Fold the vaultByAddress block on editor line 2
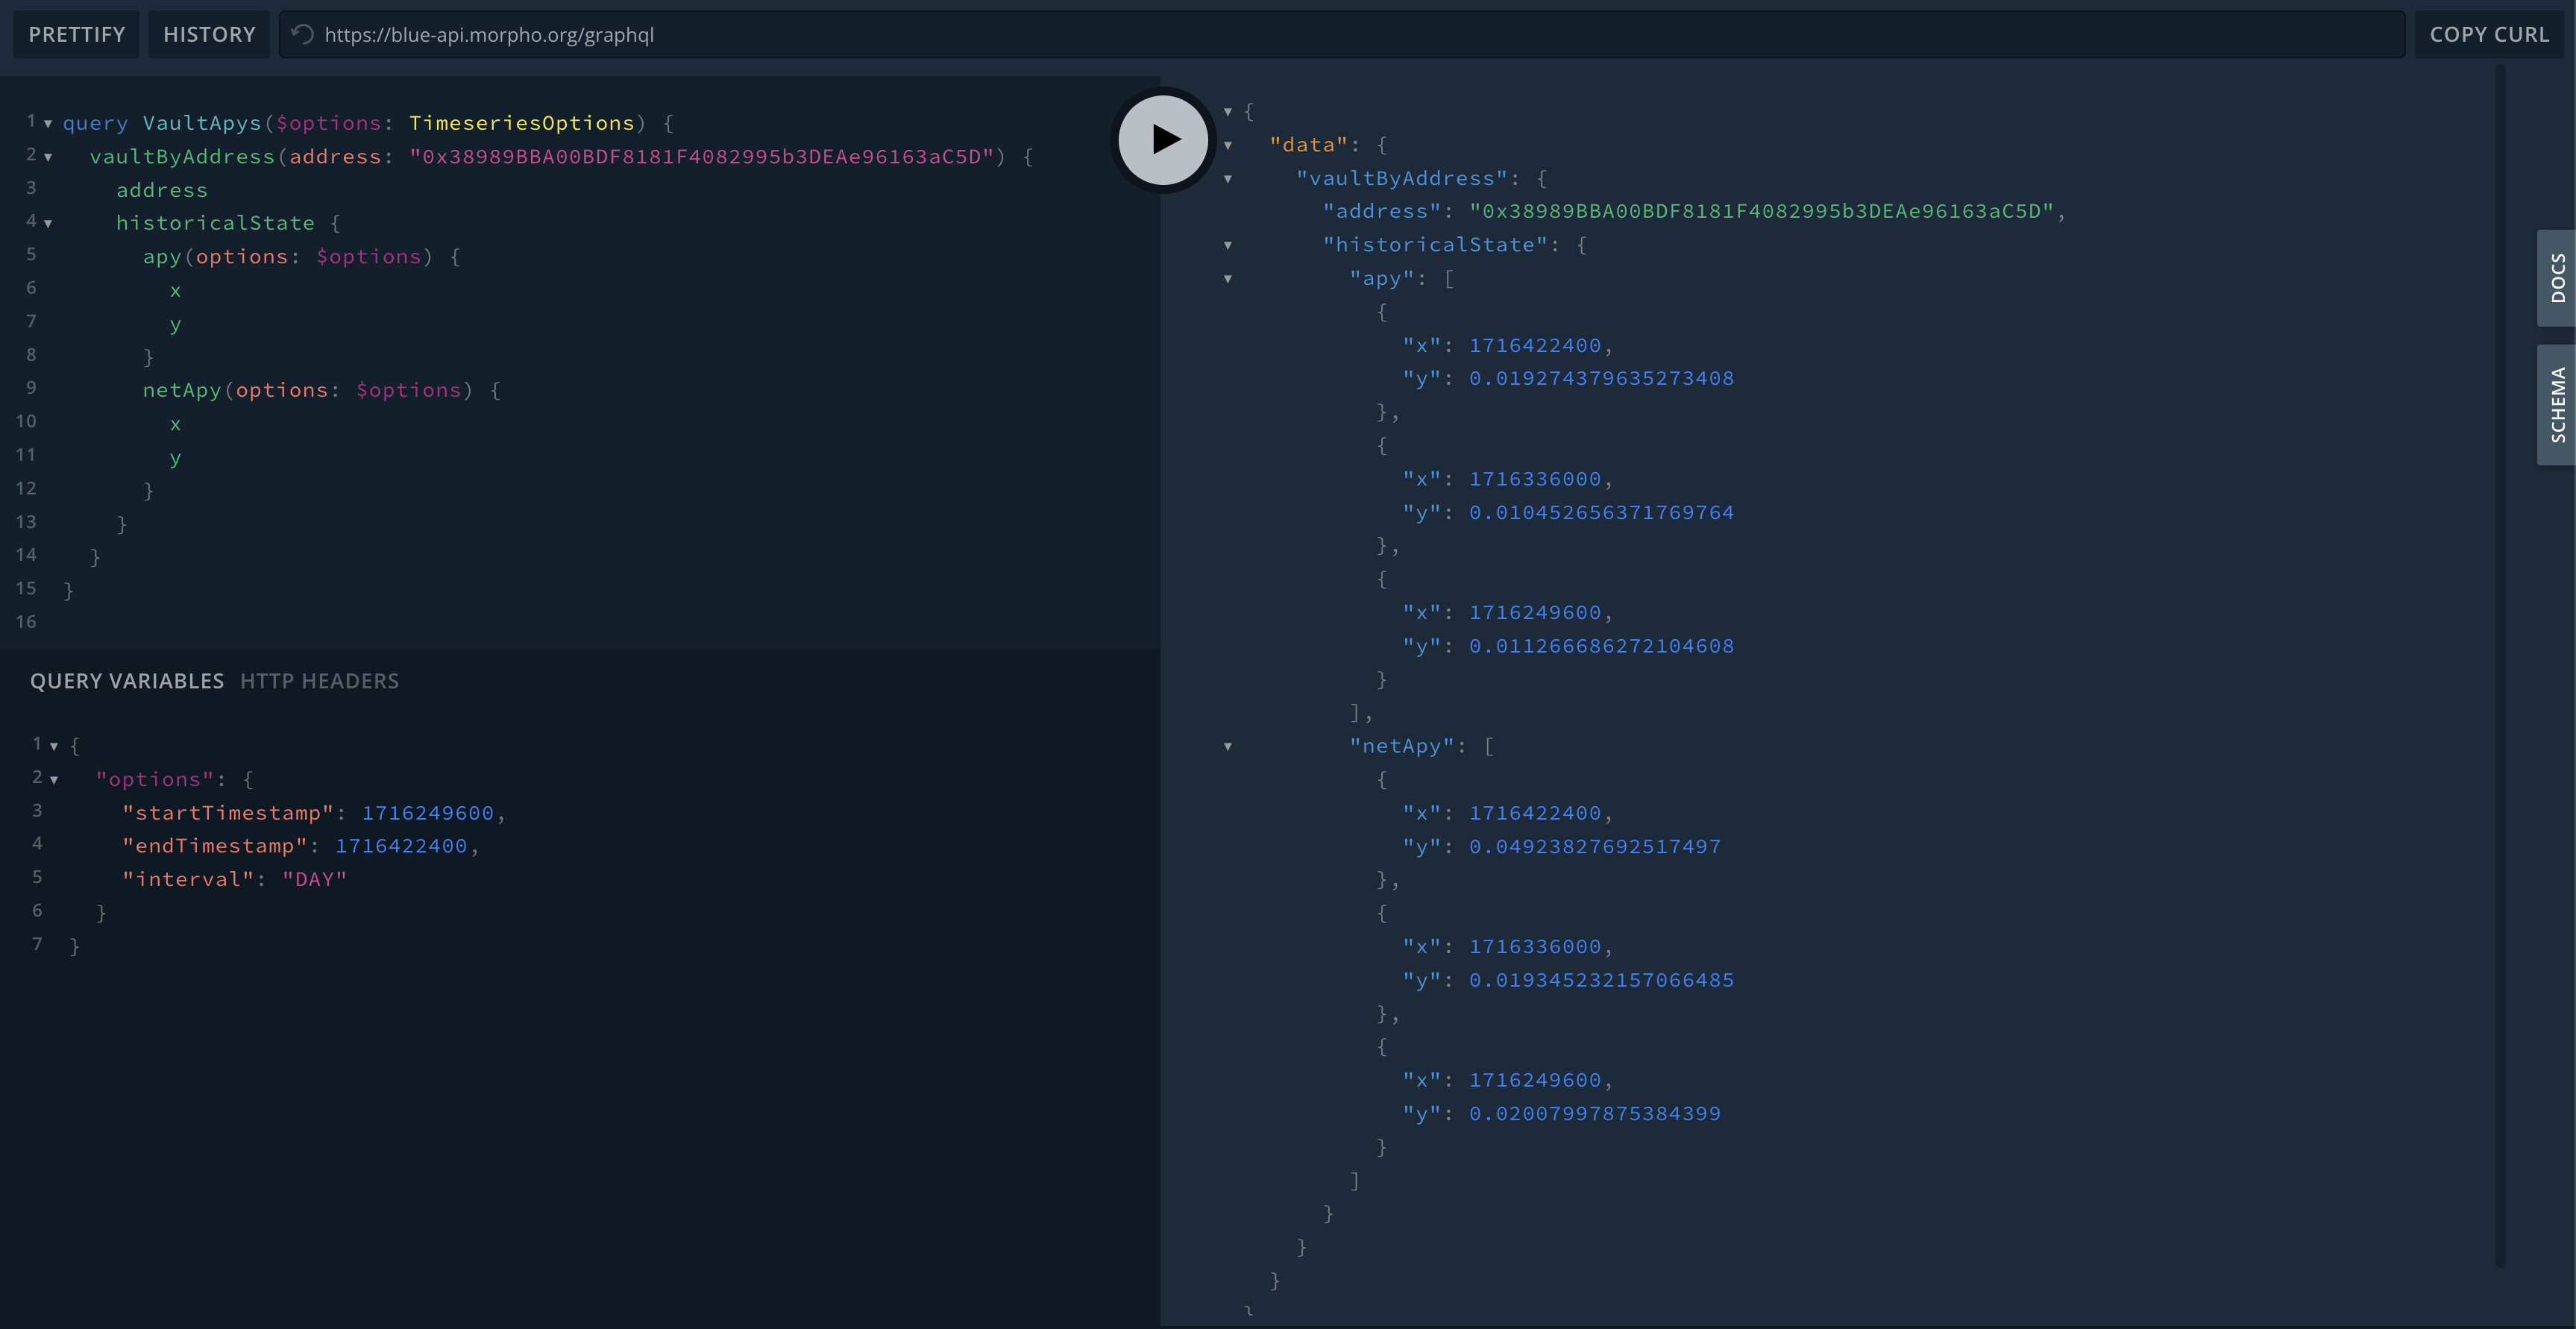Viewport: 2576px width, 1329px height. [48, 157]
